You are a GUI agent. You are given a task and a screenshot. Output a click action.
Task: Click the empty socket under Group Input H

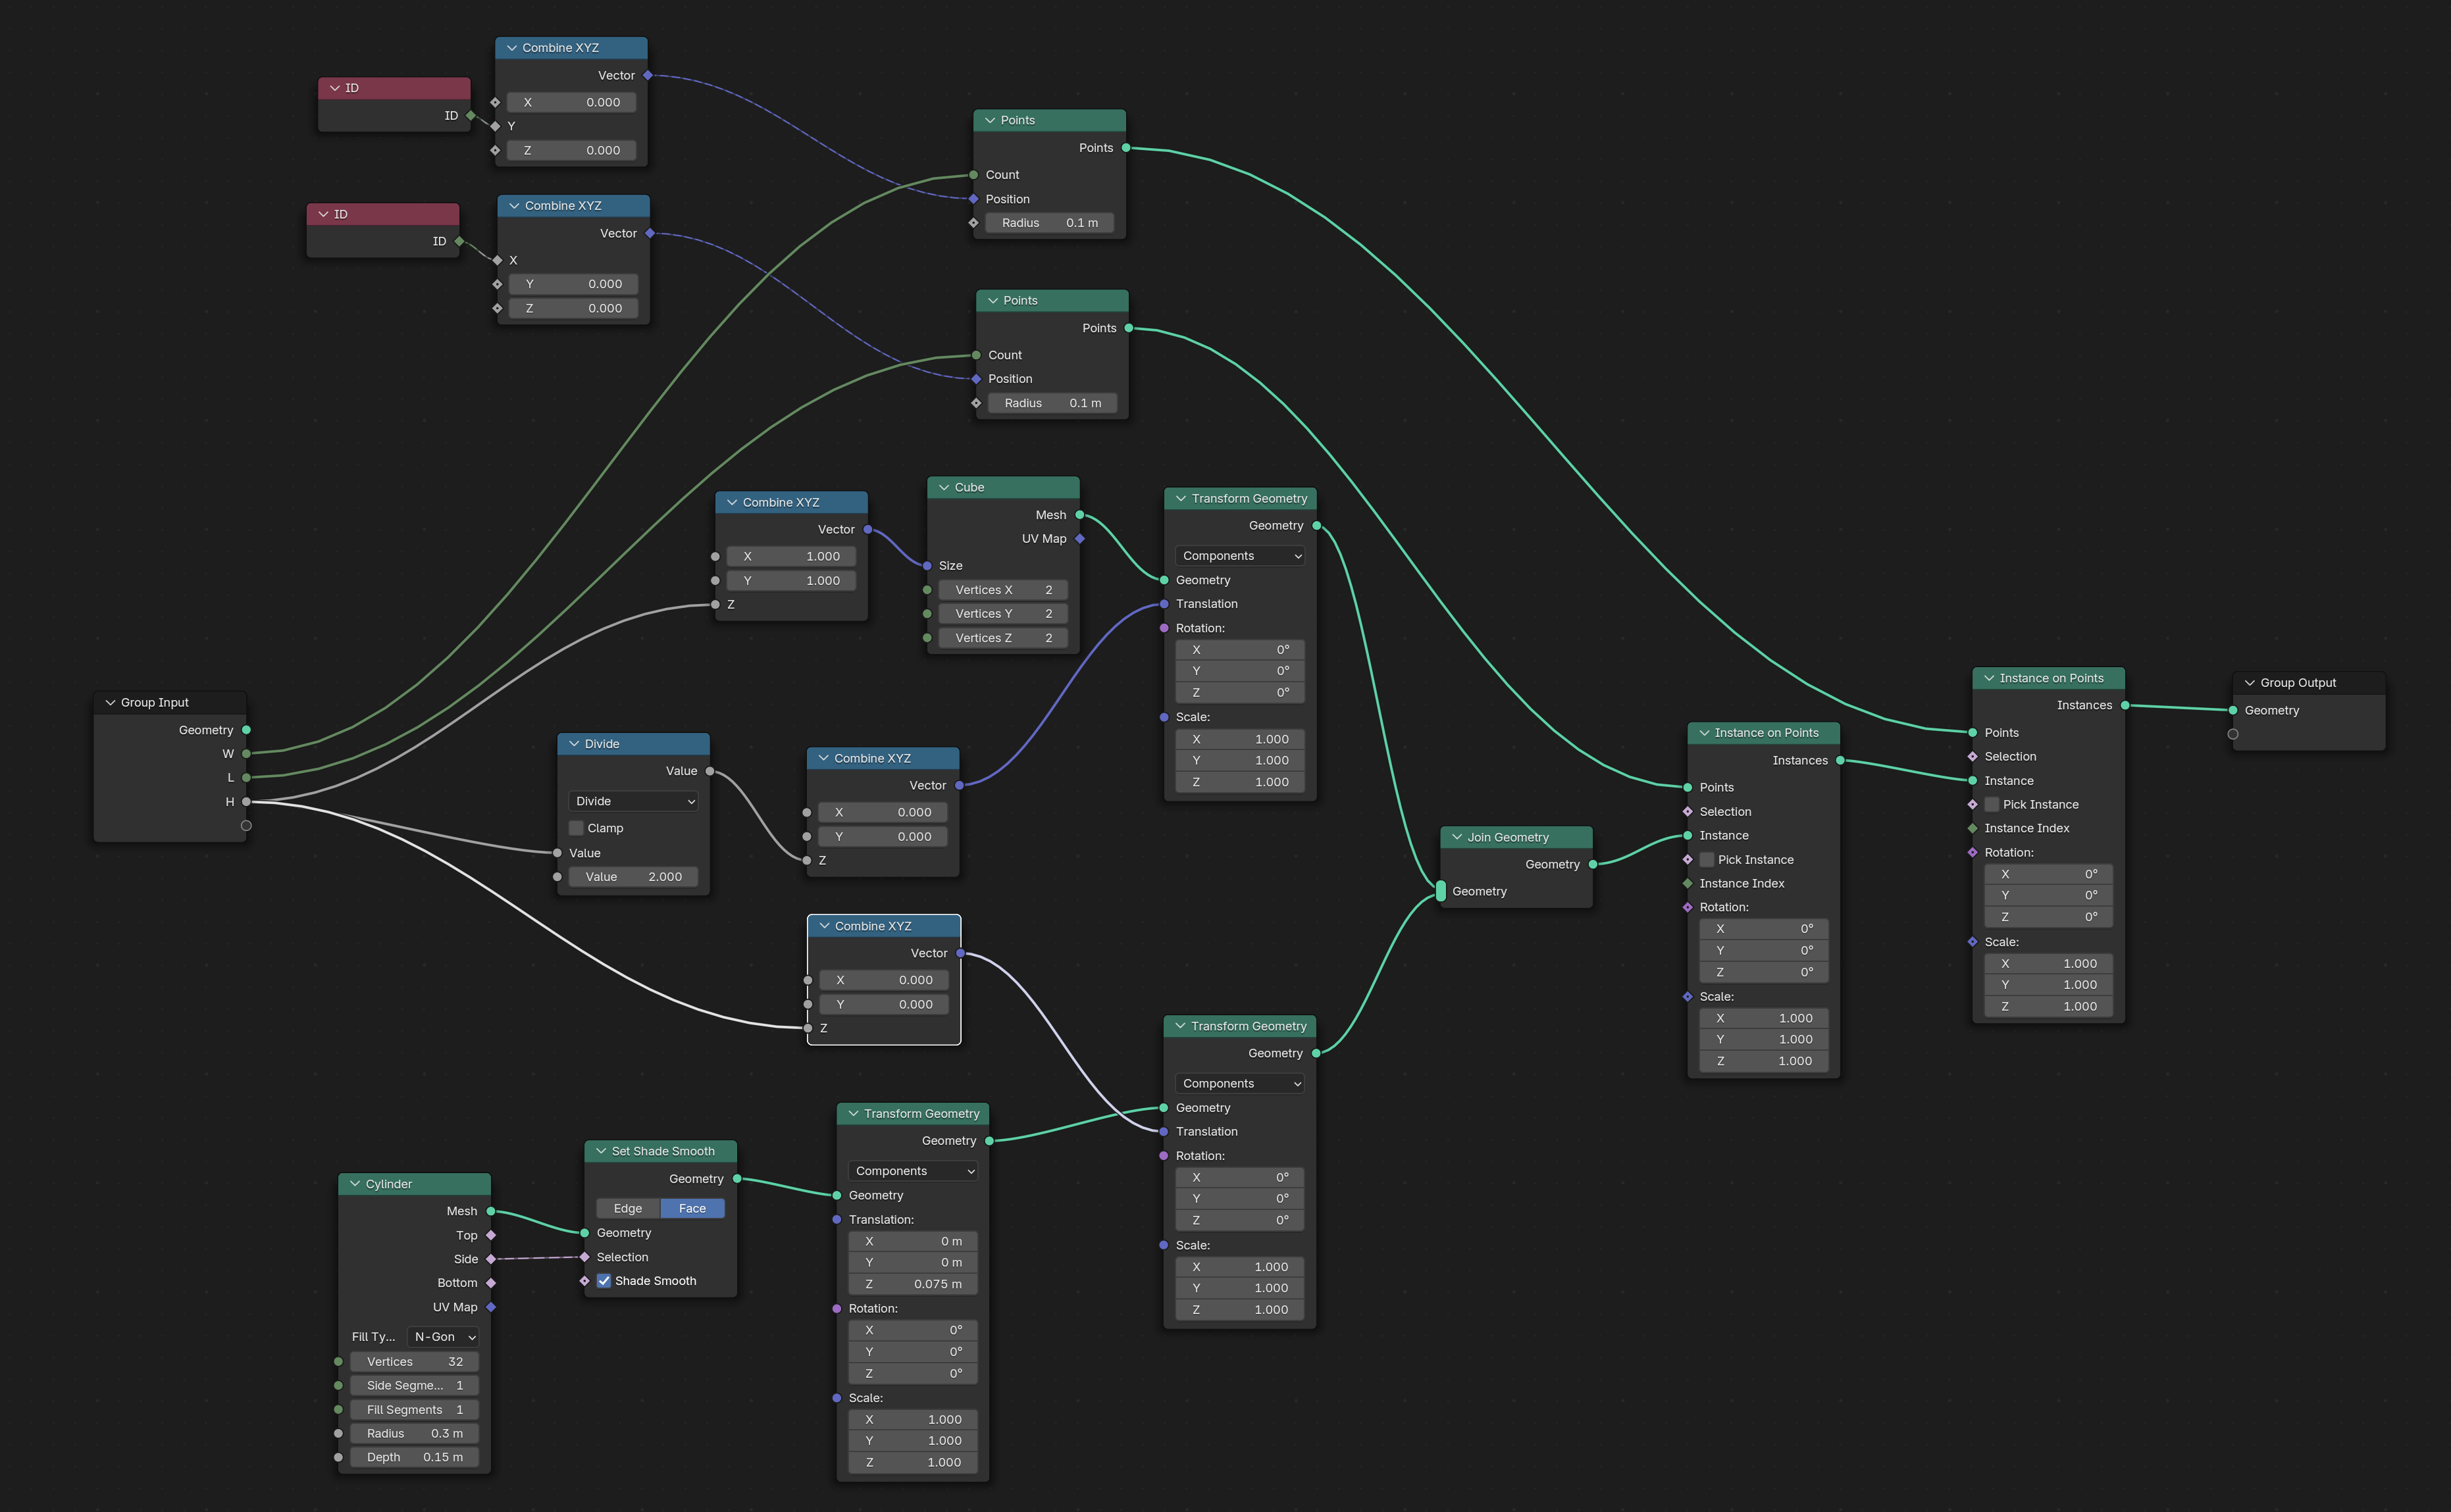[246, 826]
